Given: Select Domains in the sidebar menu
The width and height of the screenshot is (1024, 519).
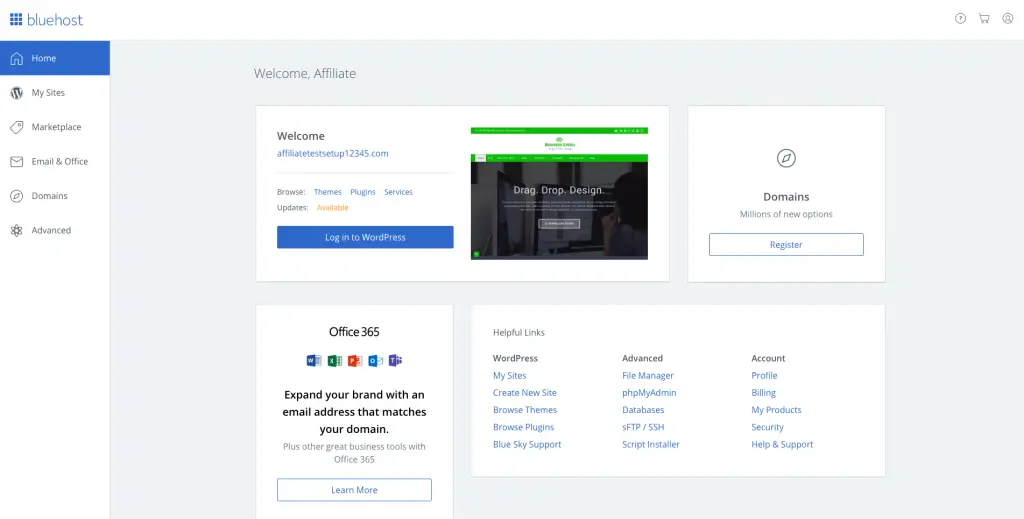Looking at the screenshot, I should pos(55,196).
